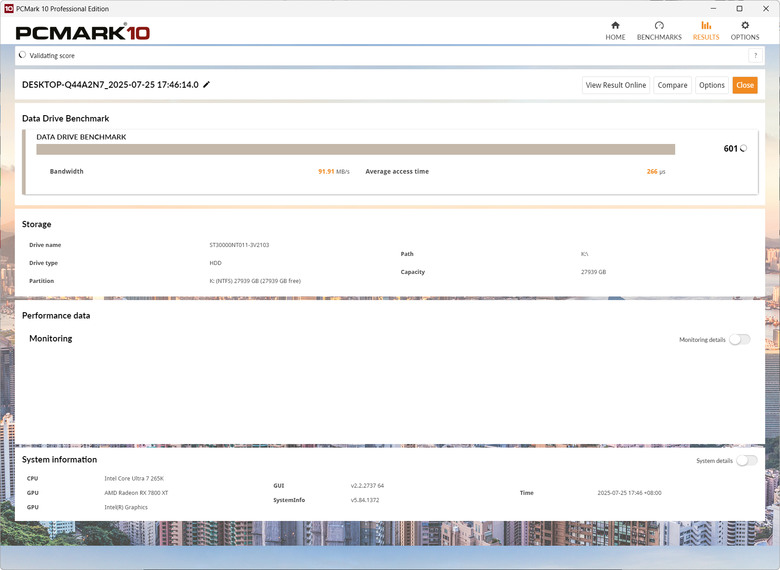Click the Time value 2025-07-25 17:46 +08:00
Image resolution: width=780 pixels, height=570 pixels.
pos(629,493)
